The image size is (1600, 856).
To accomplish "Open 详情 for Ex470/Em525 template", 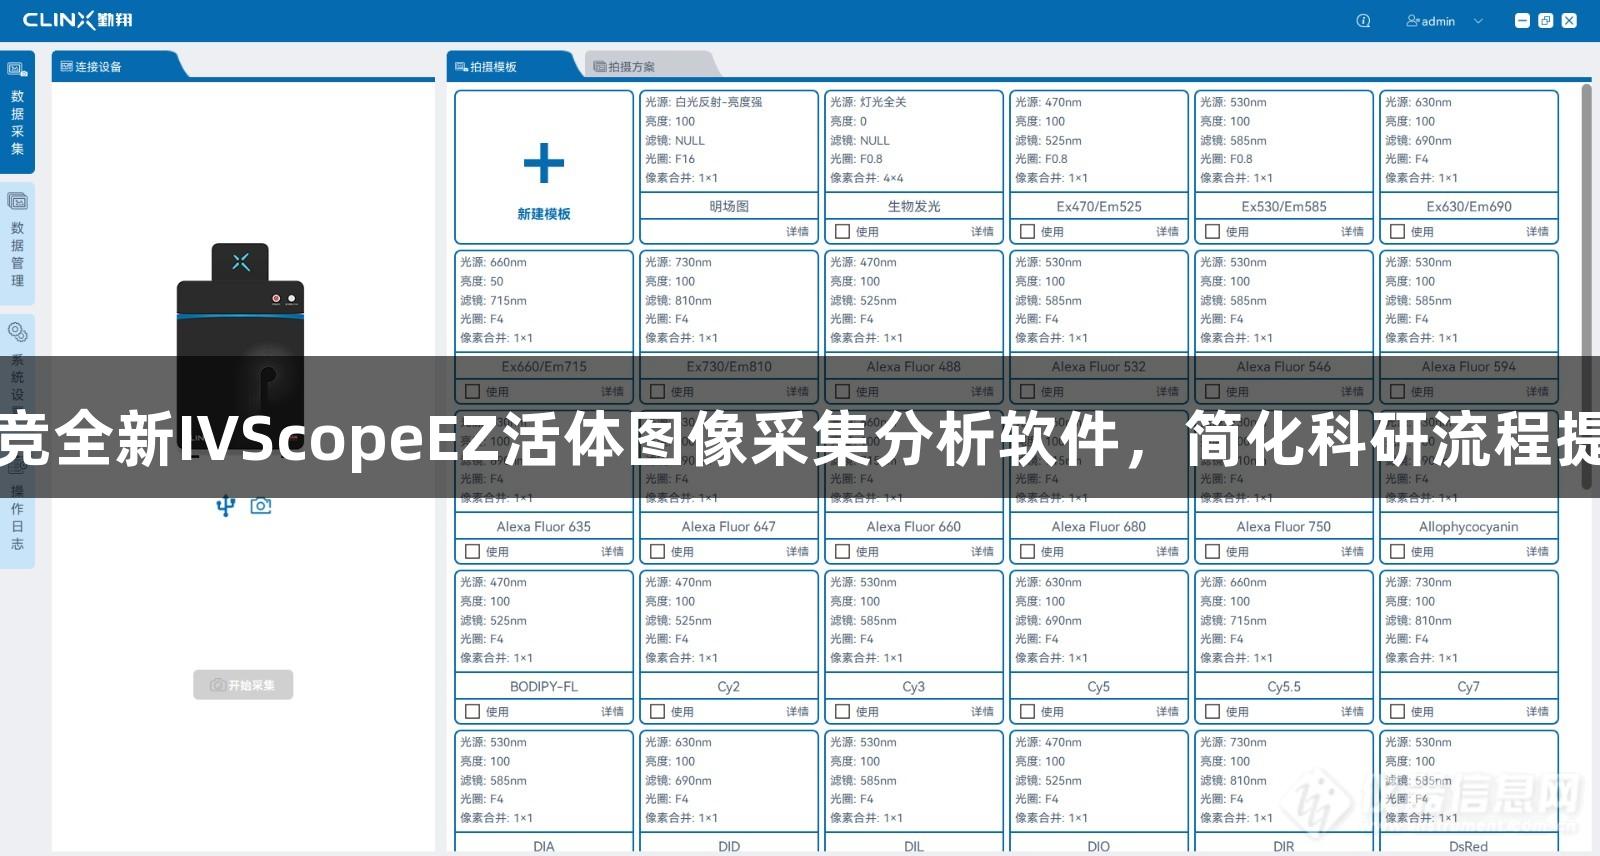I will 1167,232.
